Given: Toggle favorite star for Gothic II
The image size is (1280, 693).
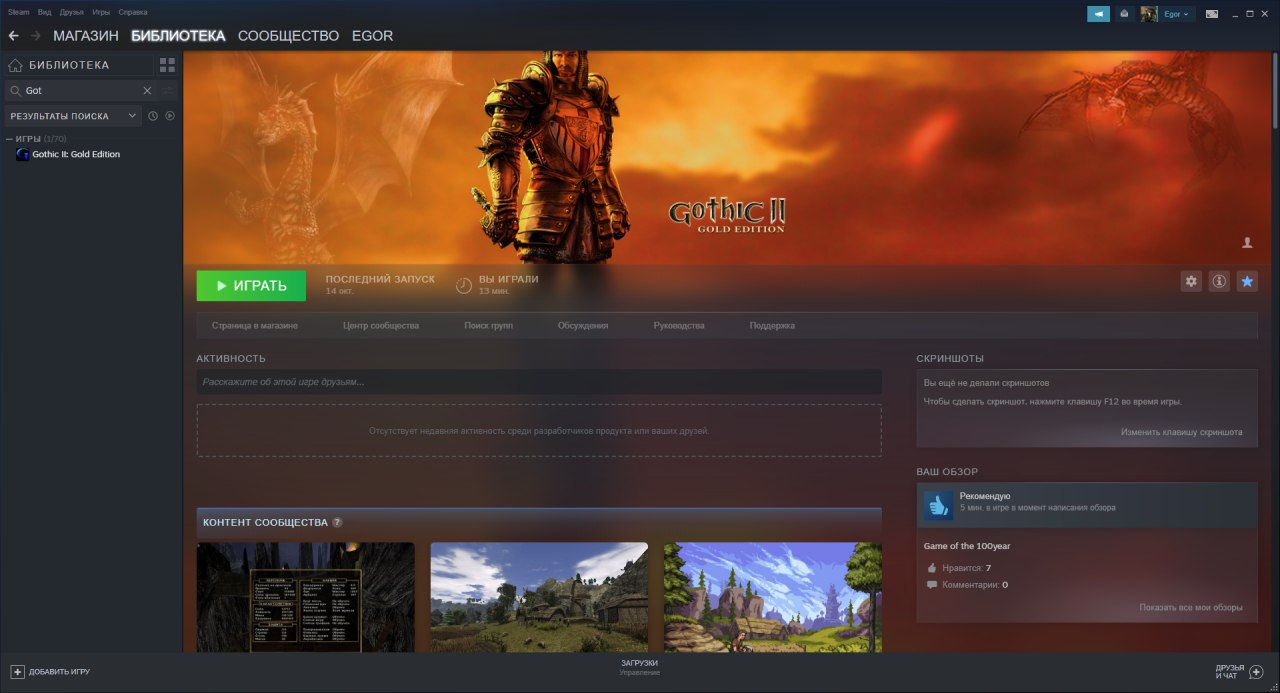Looking at the screenshot, I should (x=1247, y=282).
